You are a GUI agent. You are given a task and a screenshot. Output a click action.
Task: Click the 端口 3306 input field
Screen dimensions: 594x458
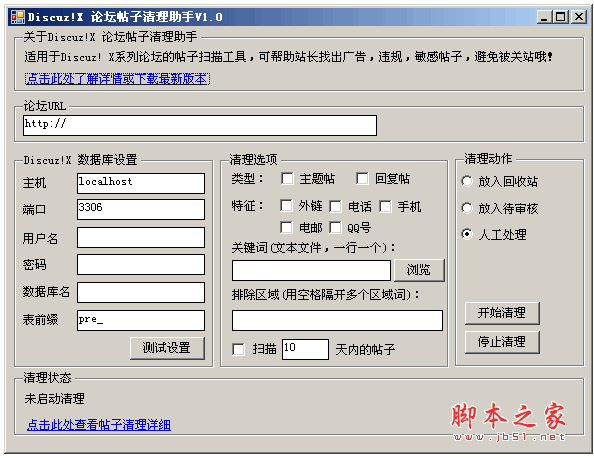click(141, 209)
